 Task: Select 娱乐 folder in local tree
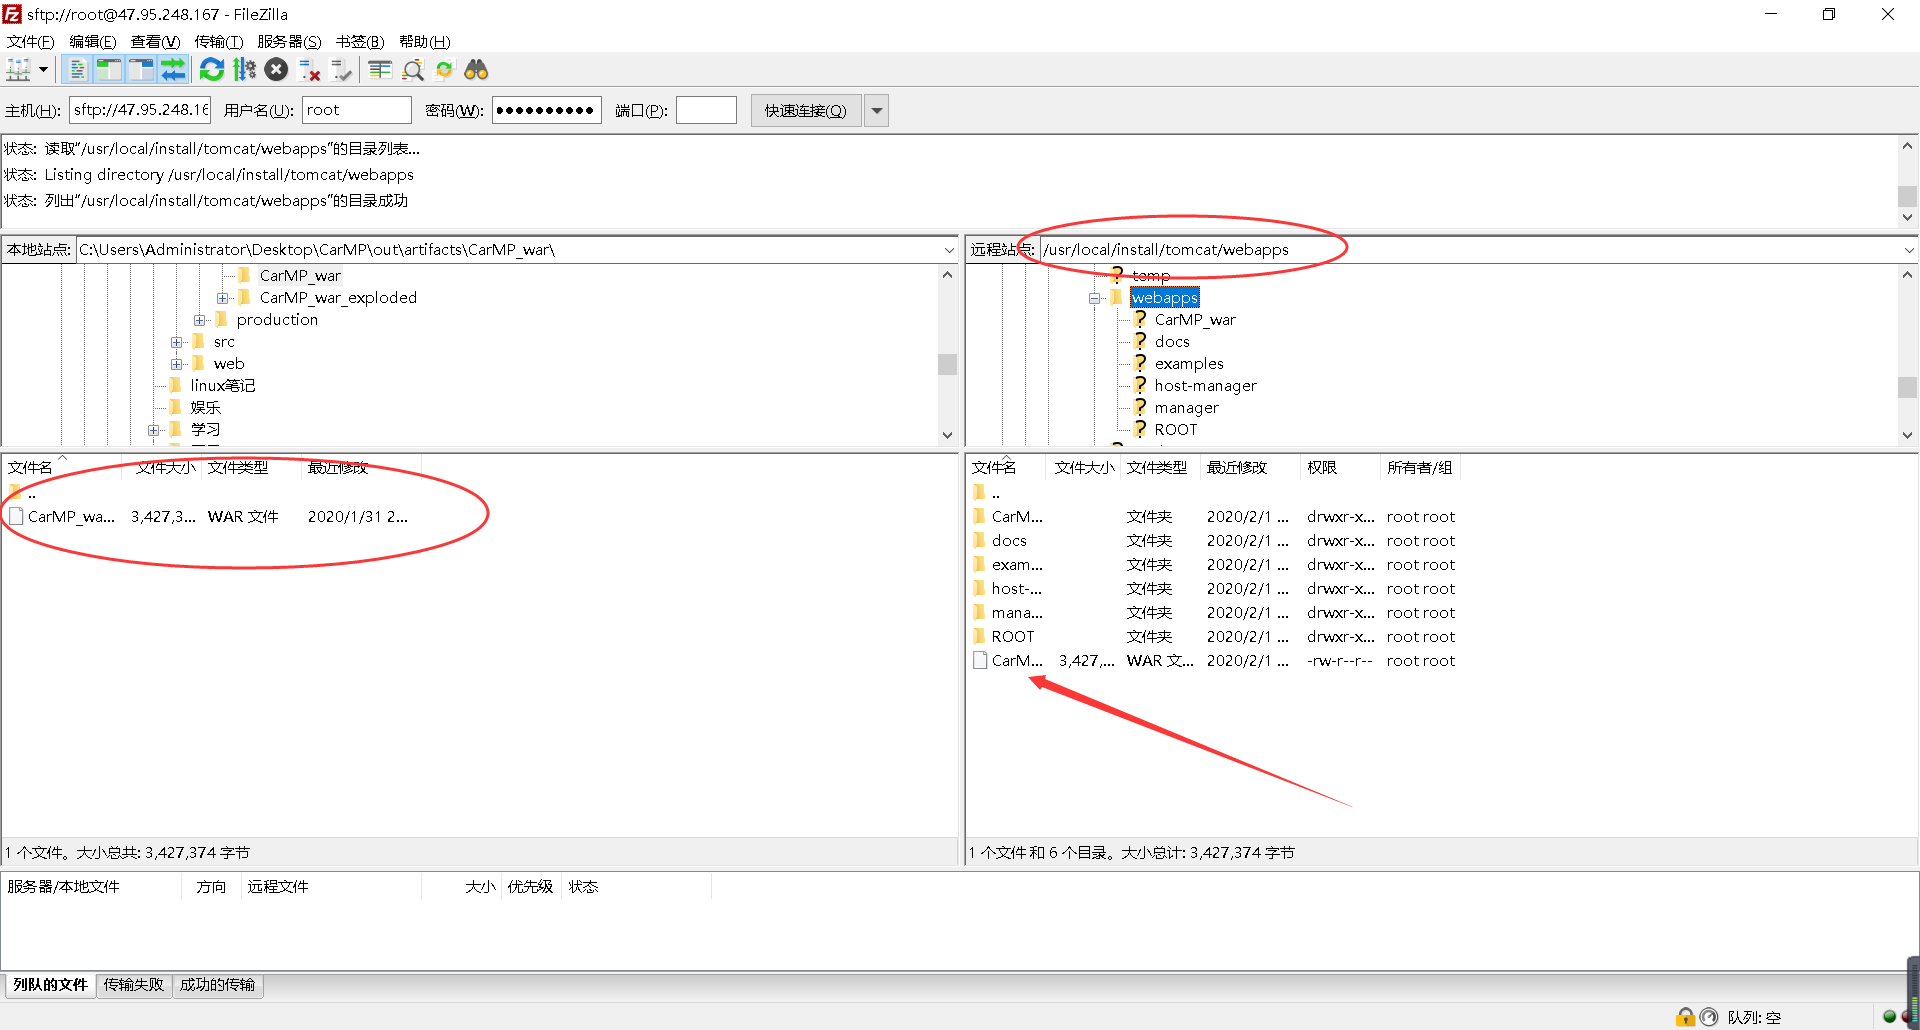coord(206,408)
